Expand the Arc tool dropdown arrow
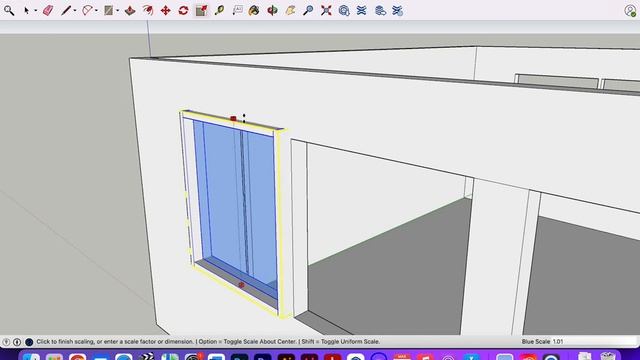The height and width of the screenshot is (360, 640). point(96,11)
